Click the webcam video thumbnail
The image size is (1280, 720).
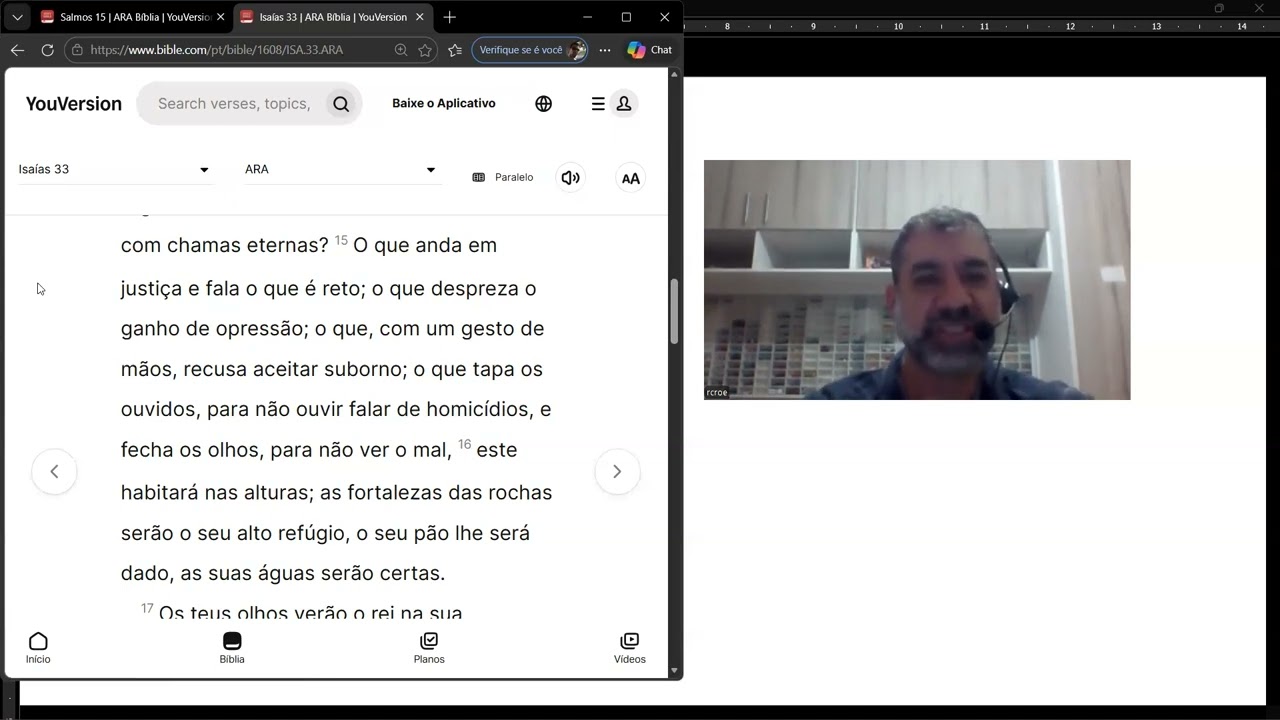pos(917,280)
